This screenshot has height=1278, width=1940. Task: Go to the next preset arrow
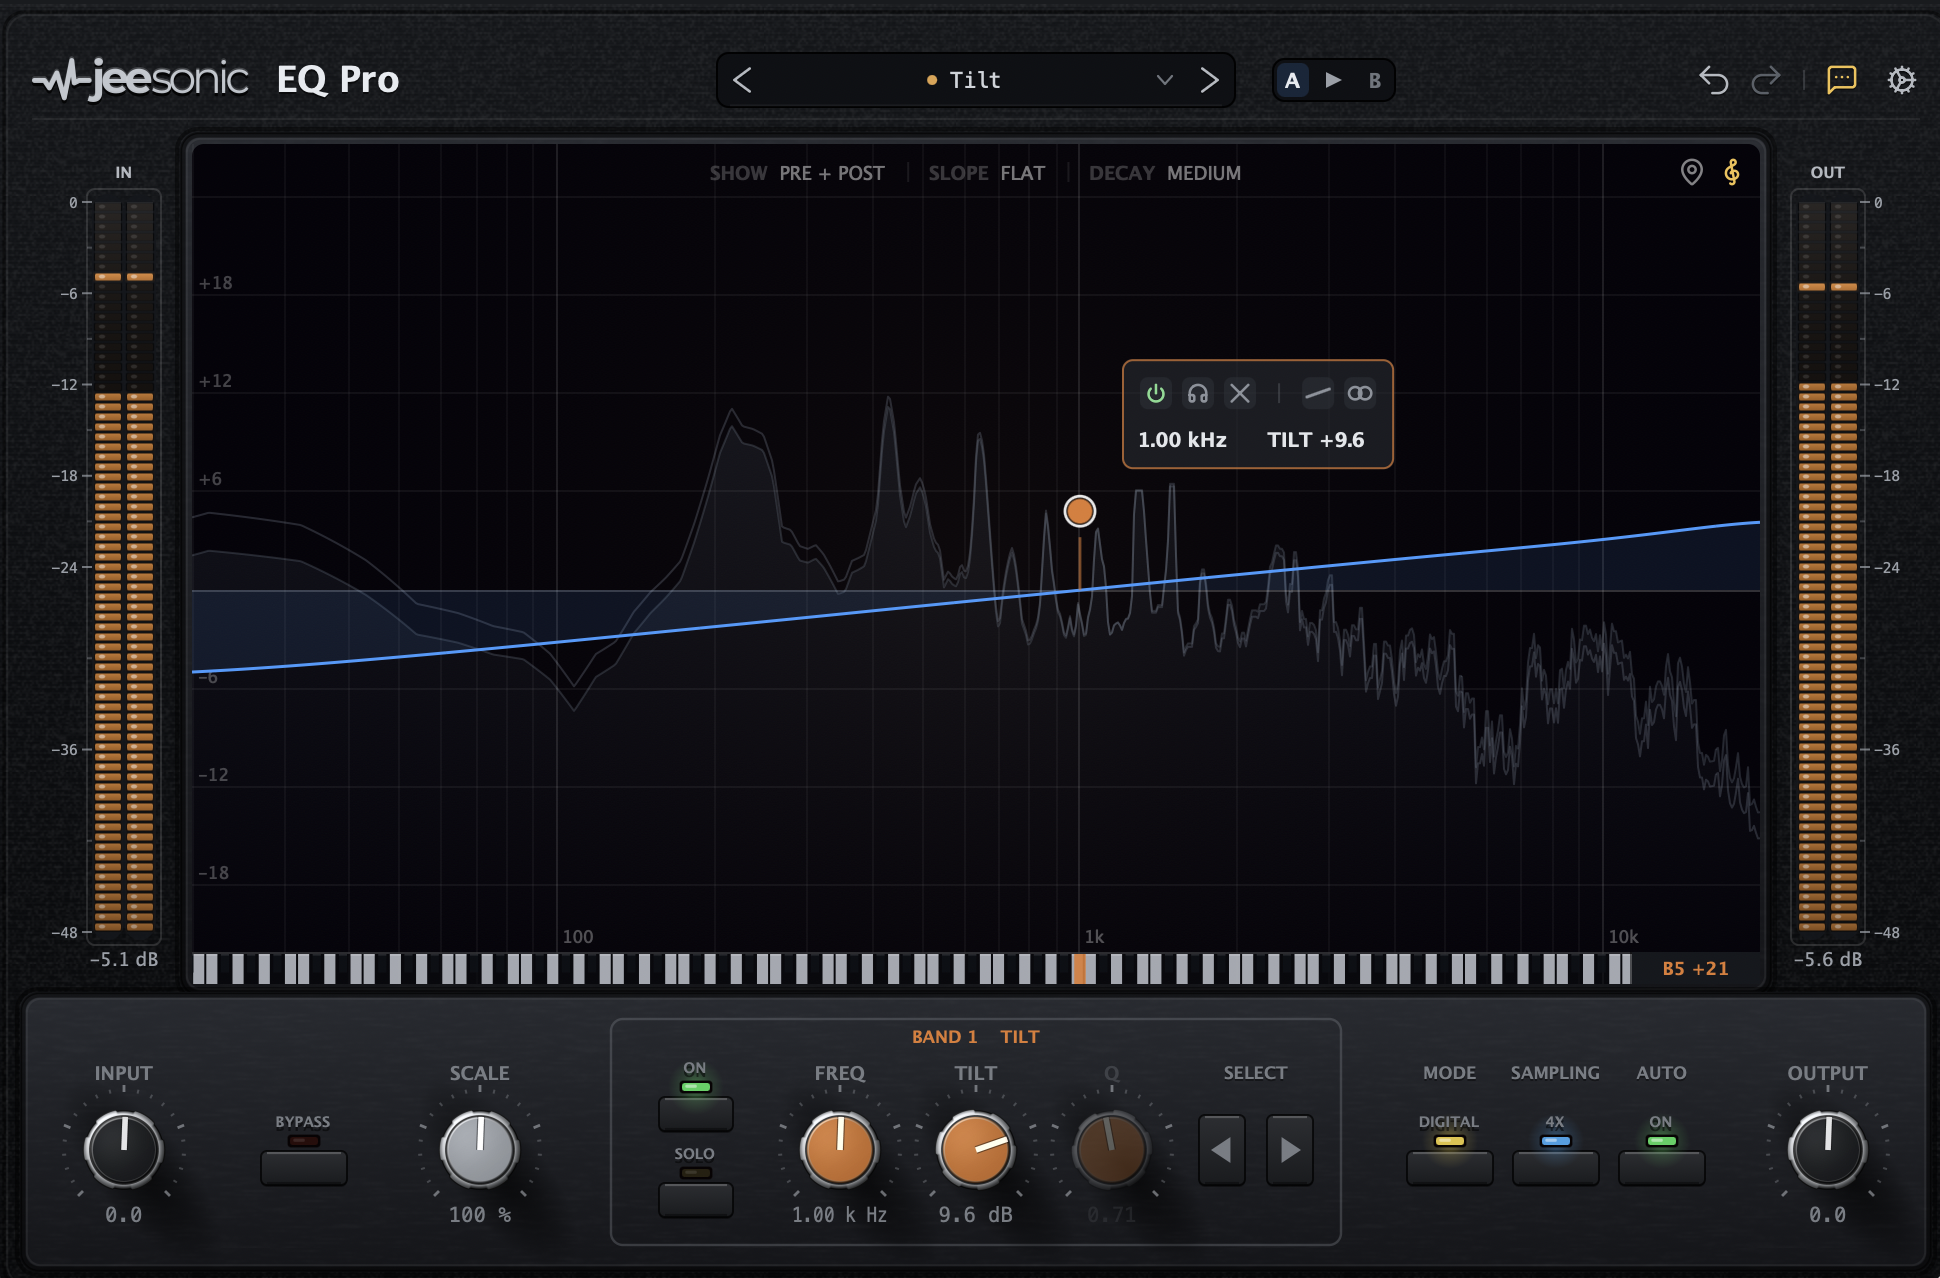pyautogui.click(x=1209, y=80)
